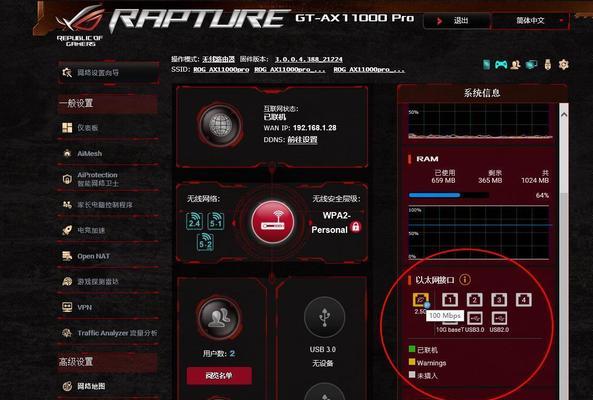Click the 5-2 wireless band icon
The image size is (593, 400).
tap(205, 242)
